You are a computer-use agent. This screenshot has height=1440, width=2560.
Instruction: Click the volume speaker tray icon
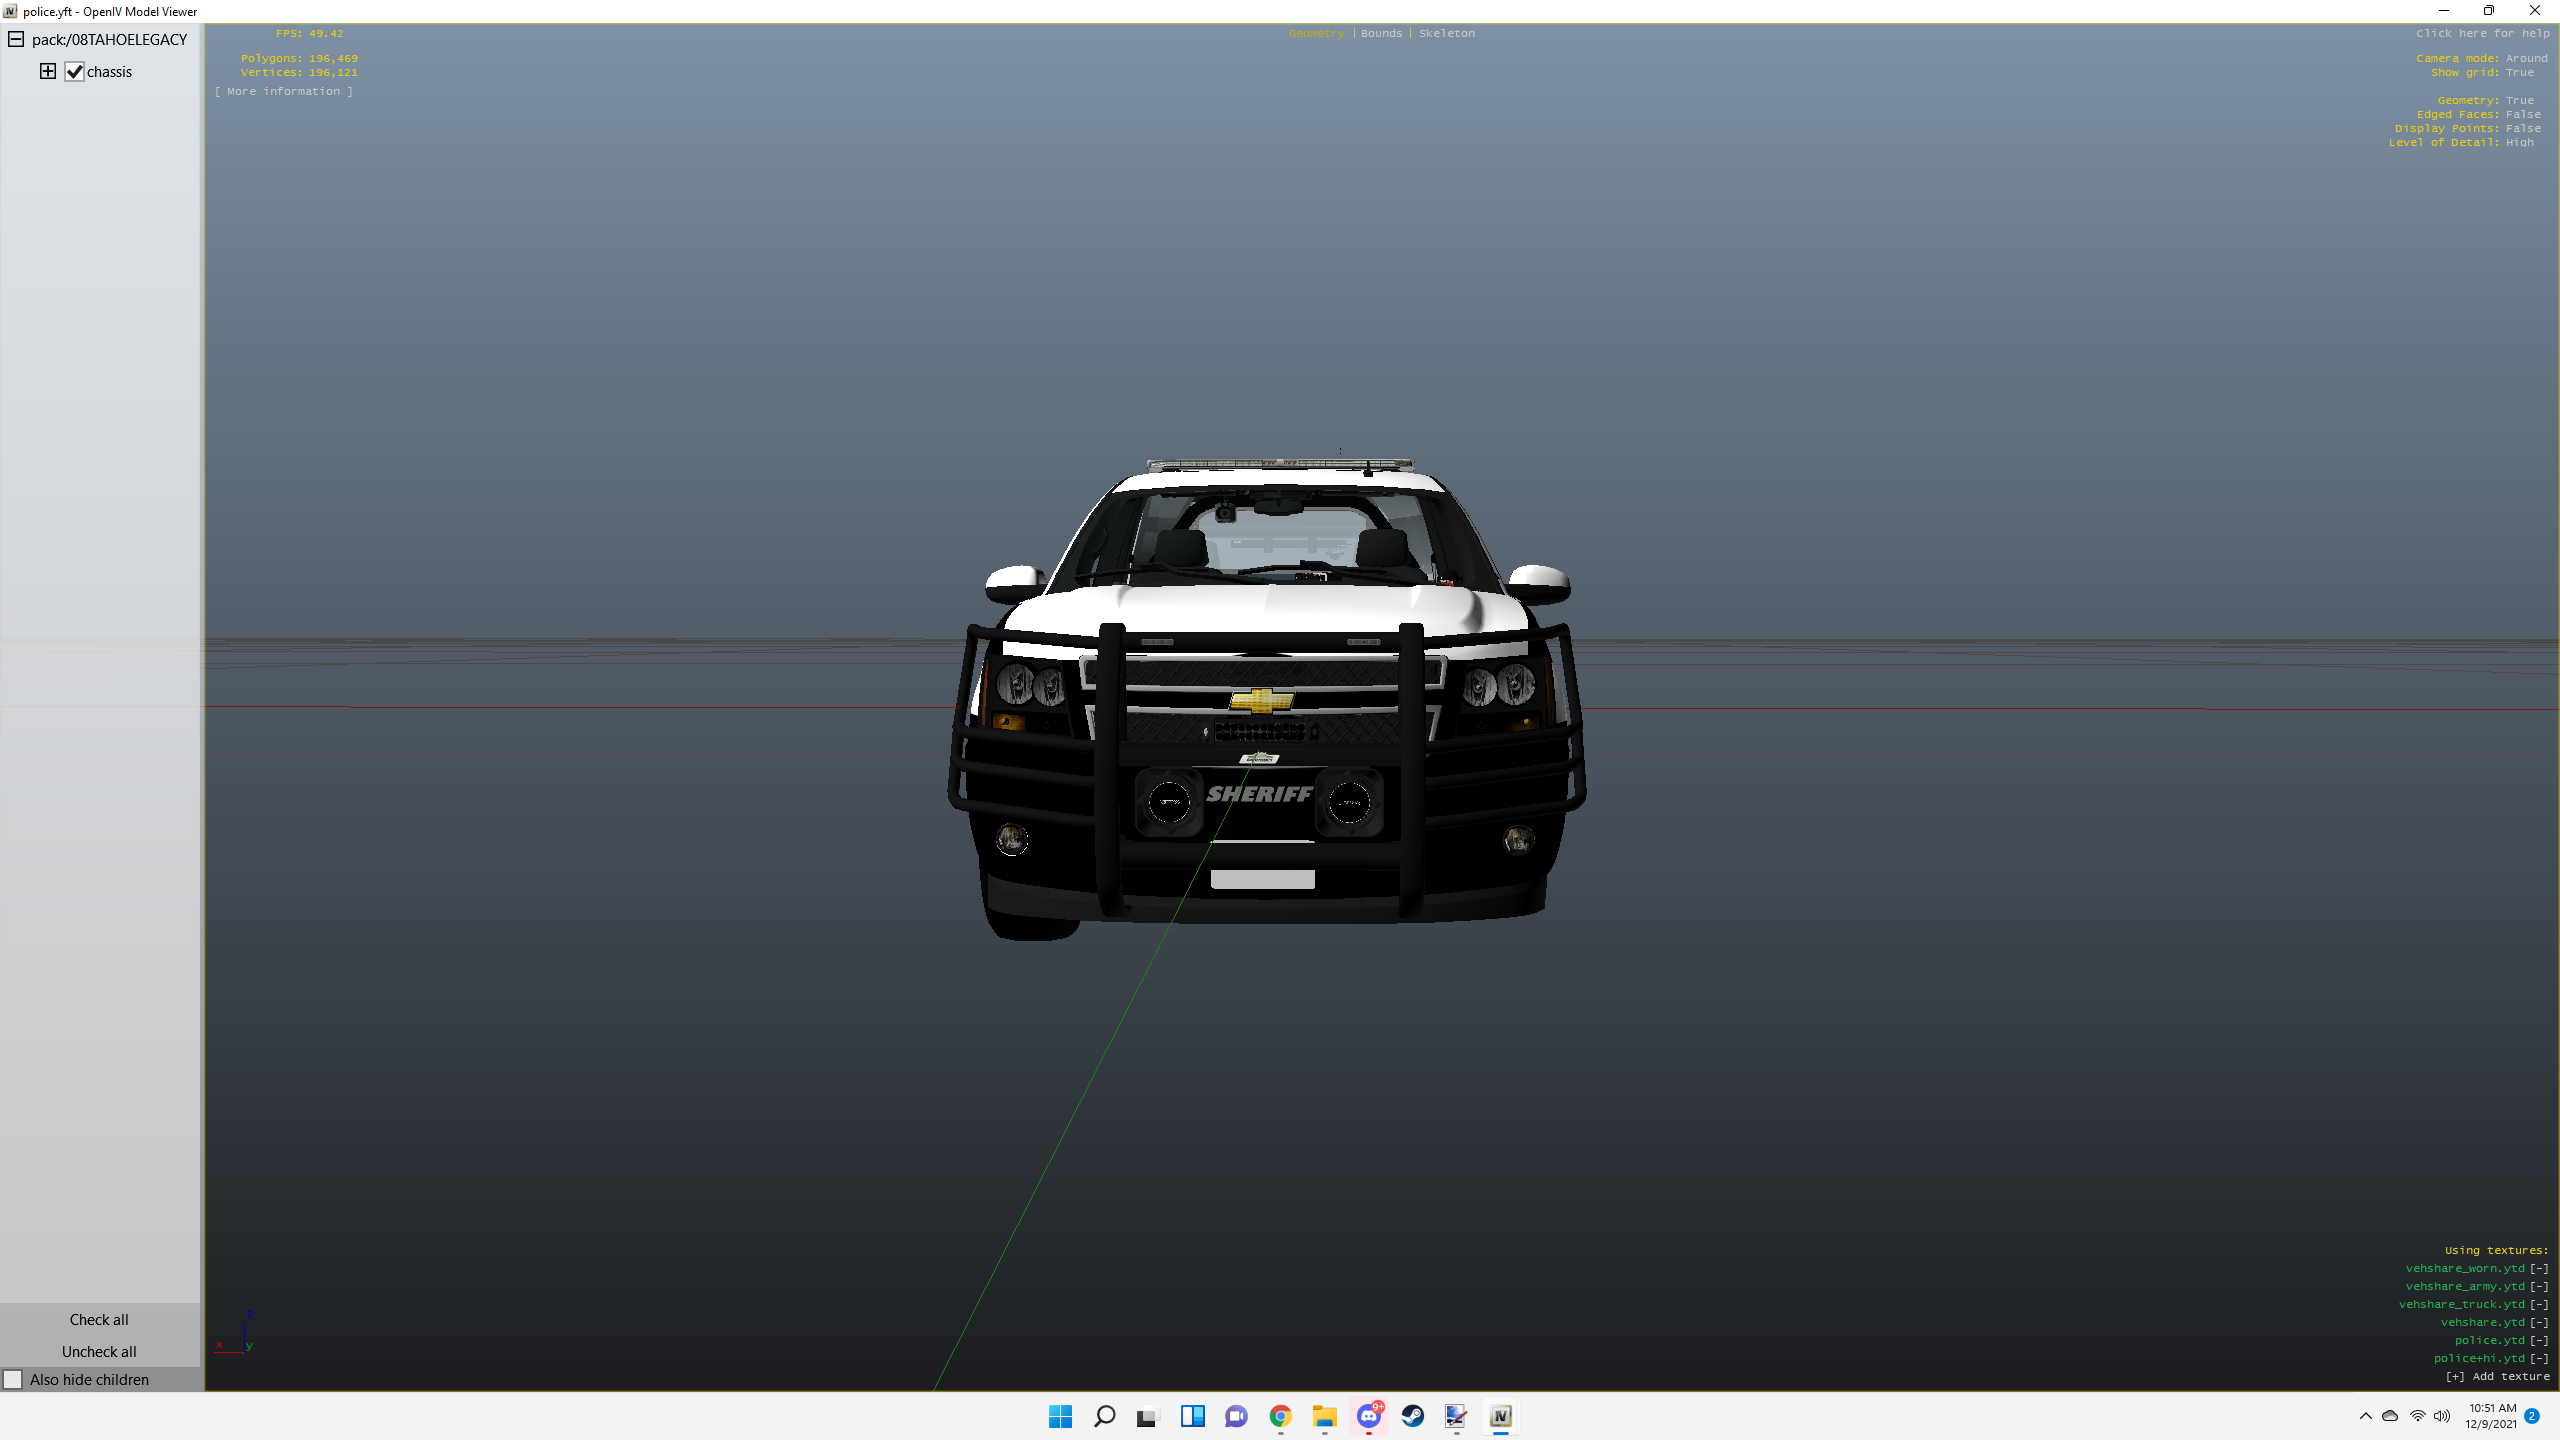coord(2442,1416)
